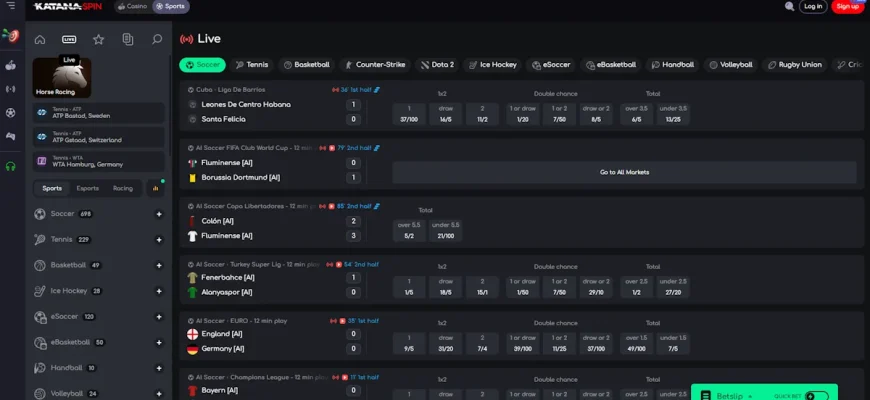Open the darts promo icon
The image size is (870, 400).
[x=11, y=36]
